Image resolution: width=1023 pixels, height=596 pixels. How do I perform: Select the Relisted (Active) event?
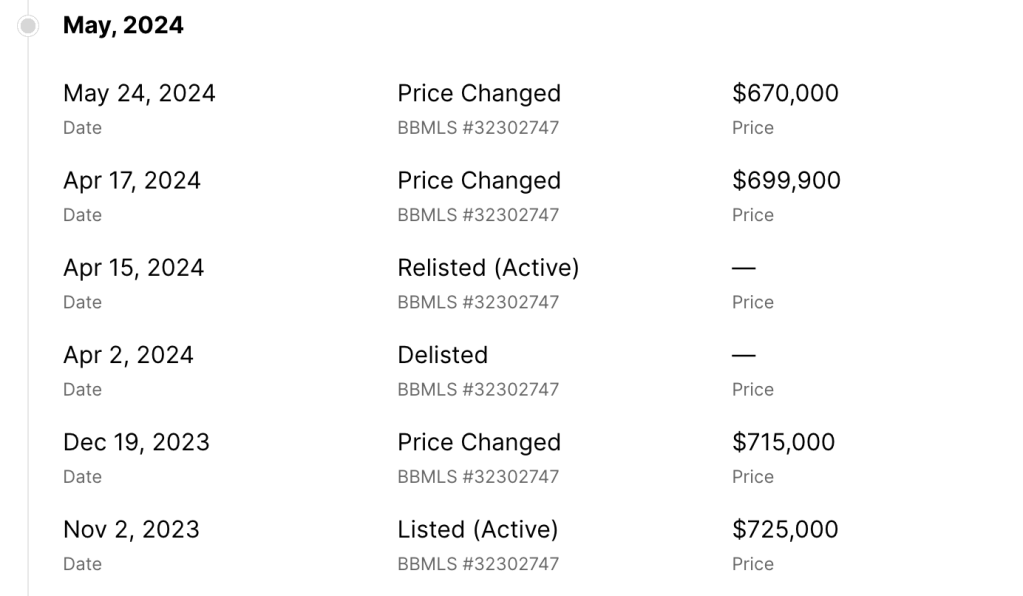pyautogui.click(x=488, y=268)
